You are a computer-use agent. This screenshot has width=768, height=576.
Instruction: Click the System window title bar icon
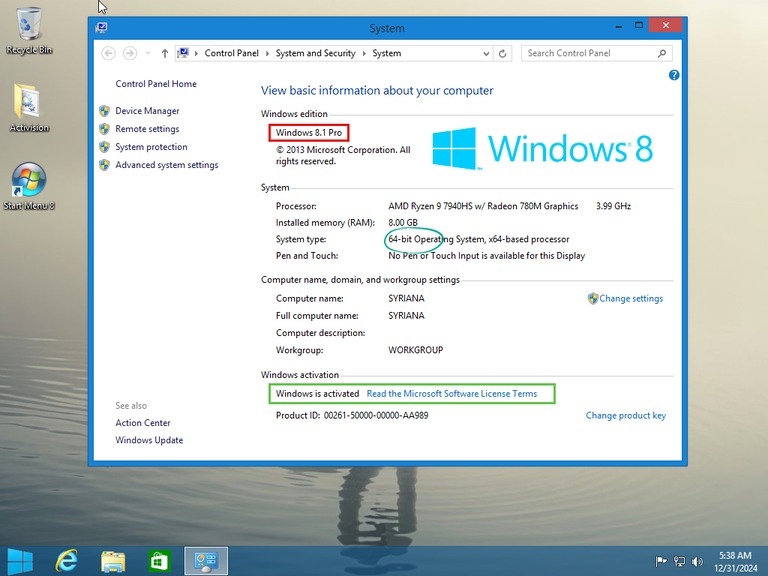tap(101, 27)
